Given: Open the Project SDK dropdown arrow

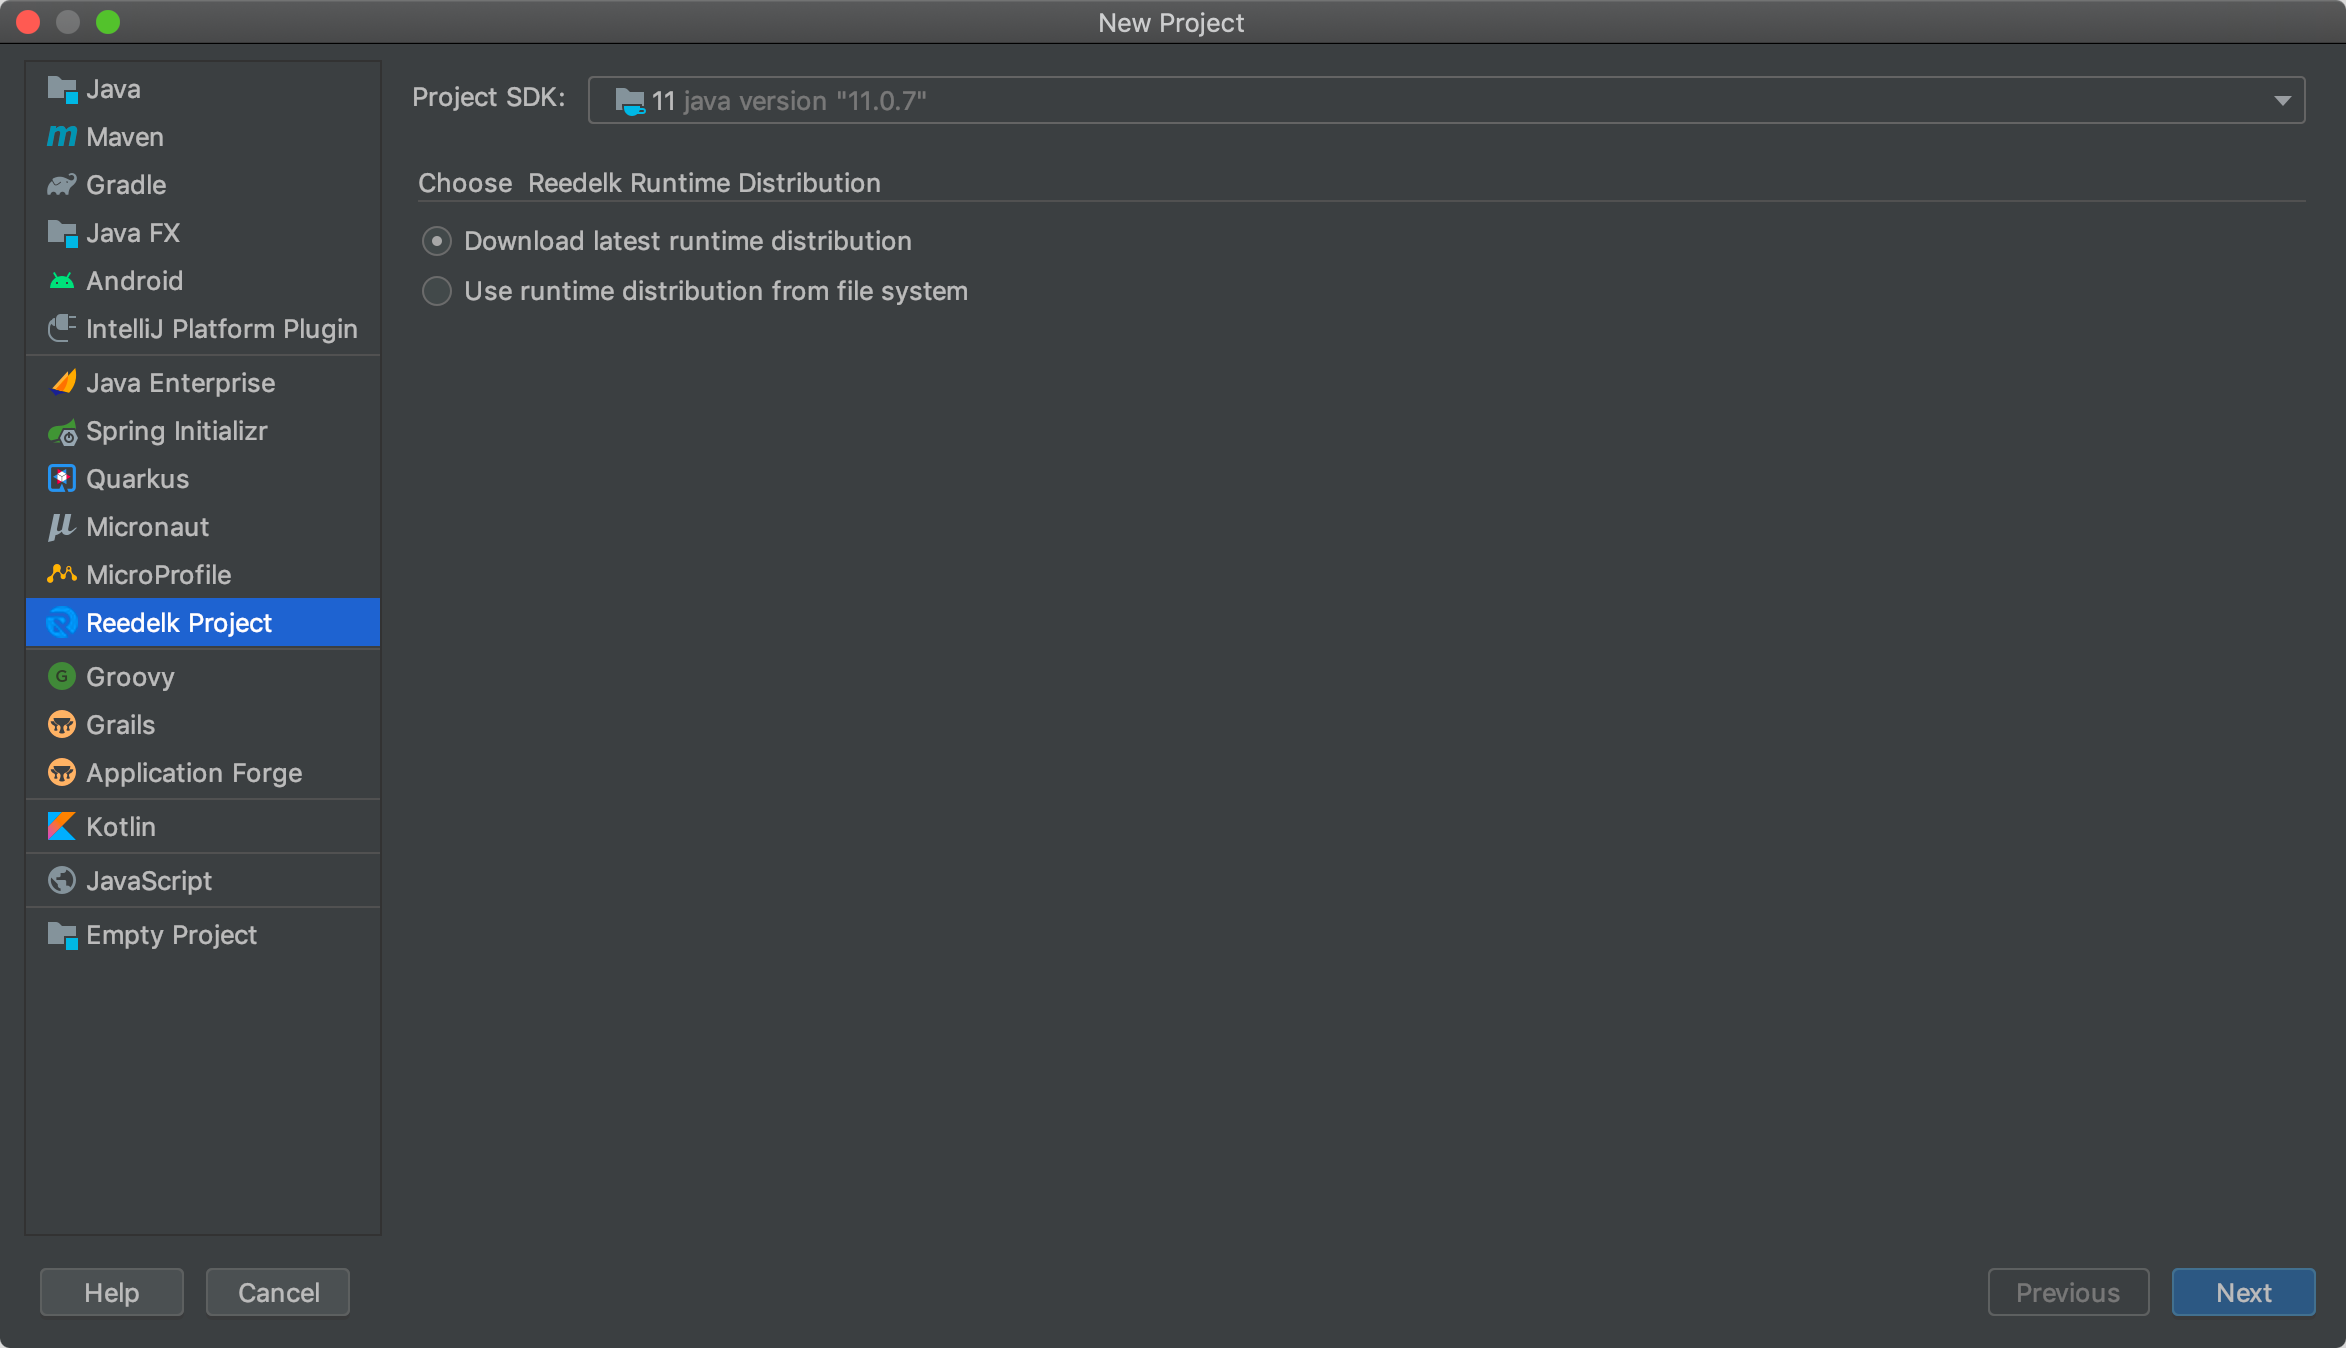Looking at the screenshot, I should [x=2282, y=101].
